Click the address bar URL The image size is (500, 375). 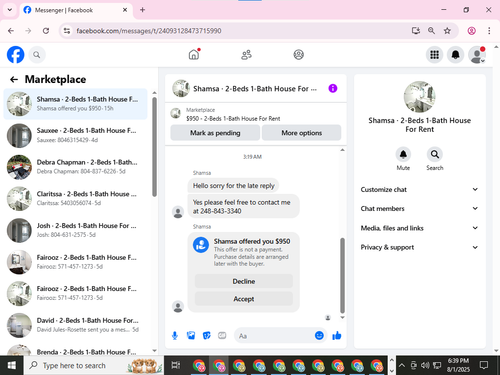149,31
